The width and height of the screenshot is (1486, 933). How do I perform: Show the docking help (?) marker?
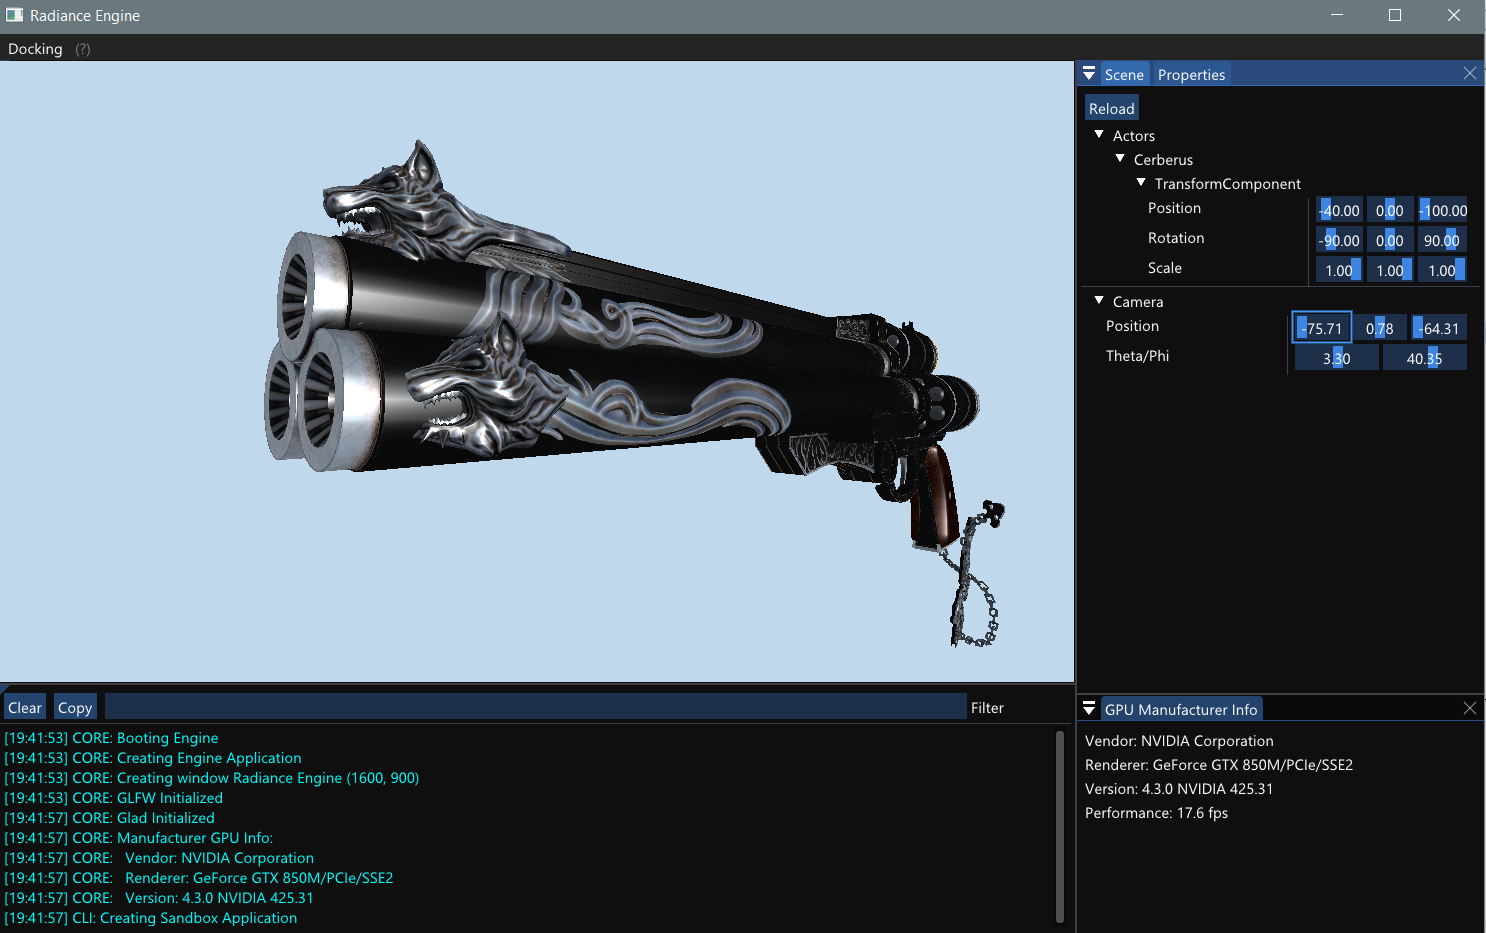tap(83, 49)
